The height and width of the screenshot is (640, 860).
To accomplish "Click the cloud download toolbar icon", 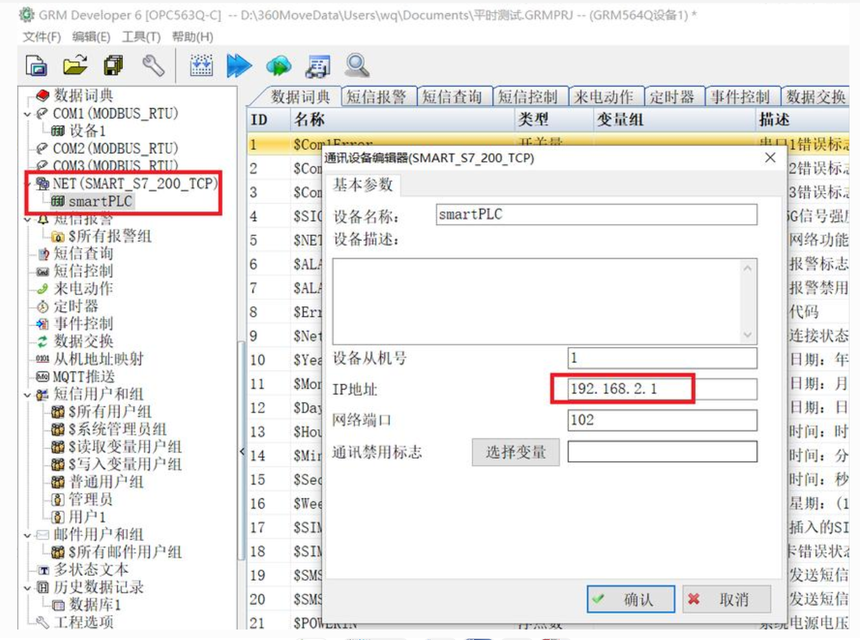I will [279, 66].
